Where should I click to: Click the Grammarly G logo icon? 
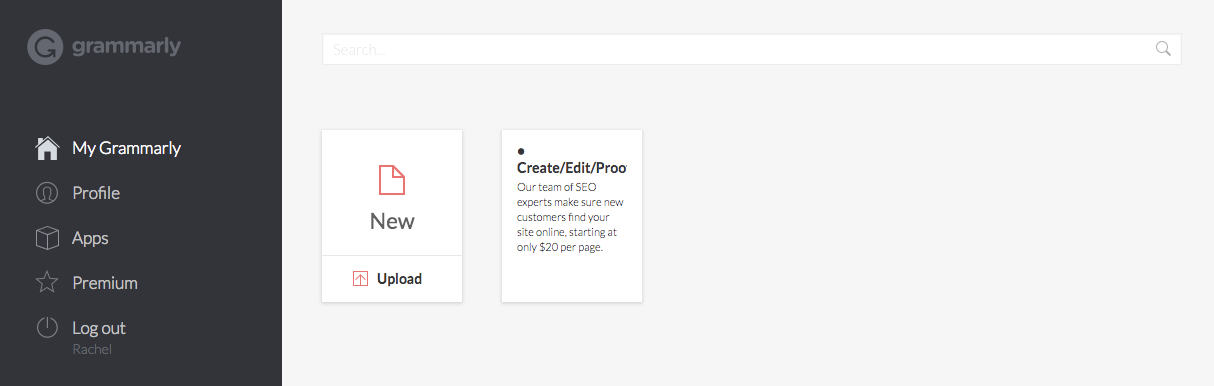[45, 47]
